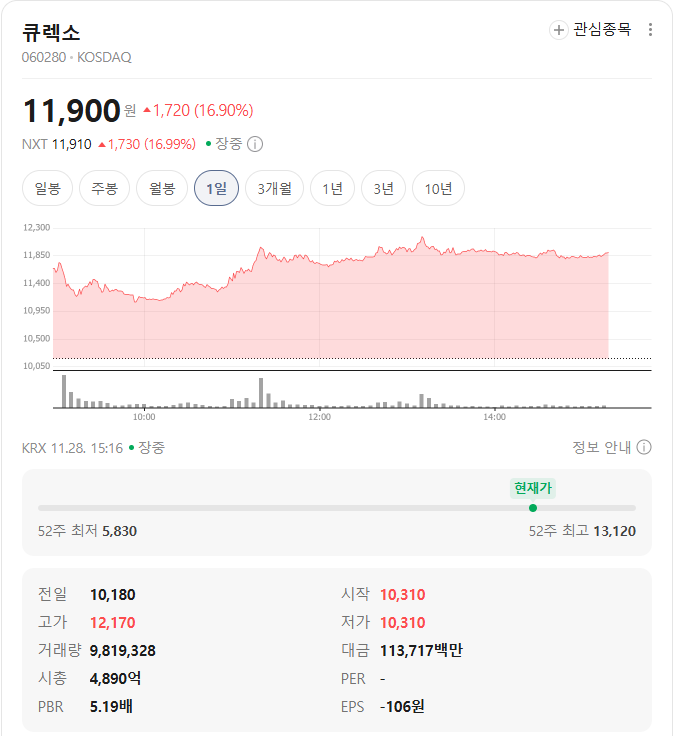This screenshot has width=674, height=736.
Task: Click the current price 11,900
Action: pyautogui.click(x=72, y=111)
